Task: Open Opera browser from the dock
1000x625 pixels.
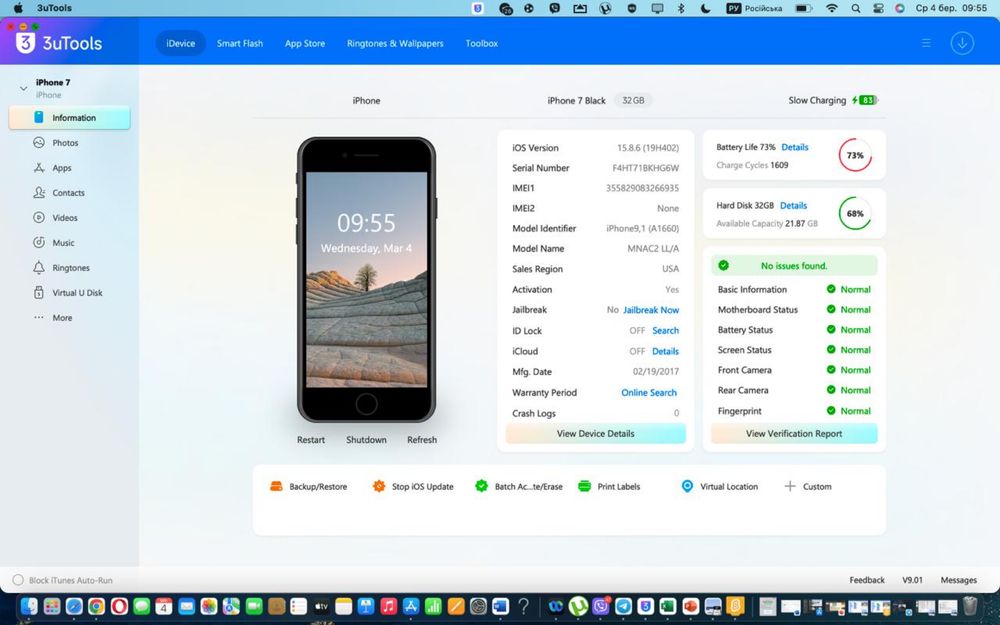Action: [119, 606]
